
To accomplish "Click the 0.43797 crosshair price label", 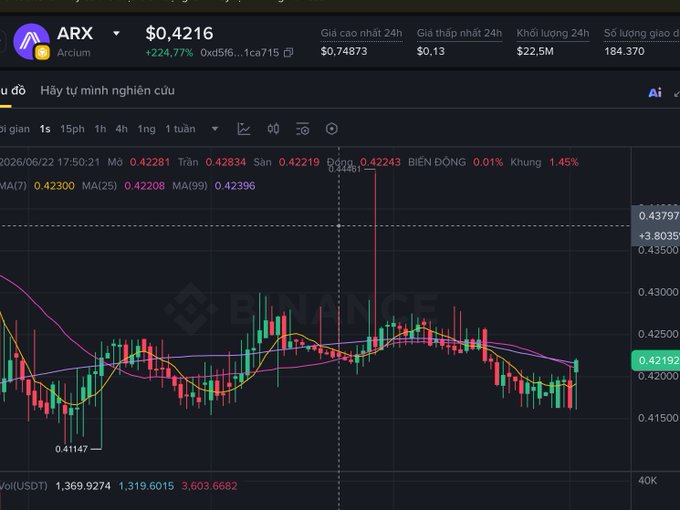I will [x=657, y=216].
